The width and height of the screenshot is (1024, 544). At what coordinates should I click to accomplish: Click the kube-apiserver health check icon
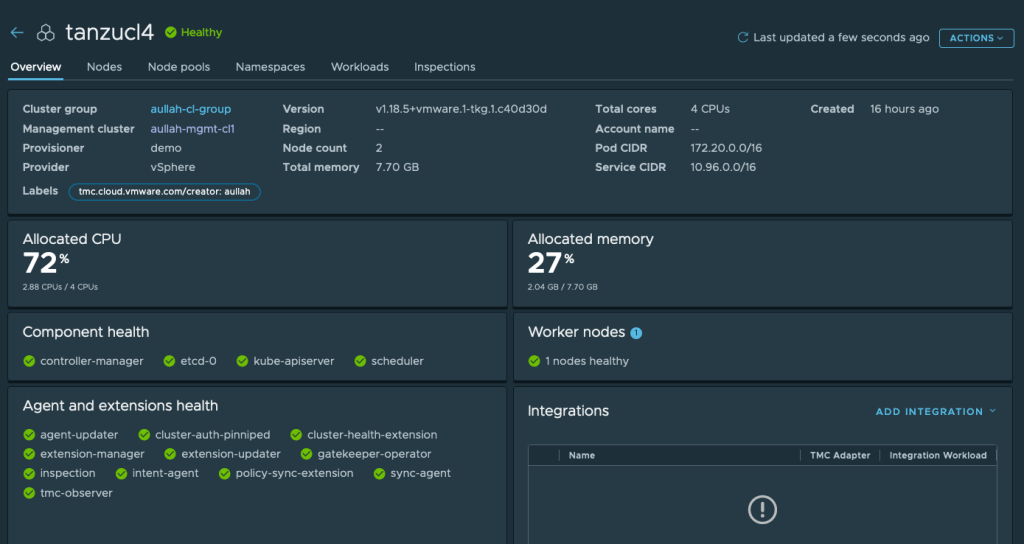coord(243,361)
